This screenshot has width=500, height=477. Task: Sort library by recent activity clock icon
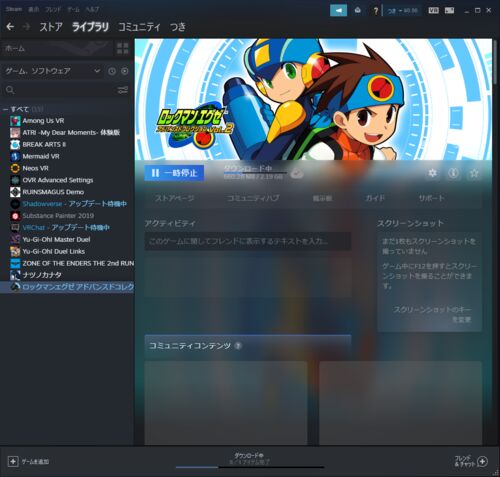pos(112,71)
